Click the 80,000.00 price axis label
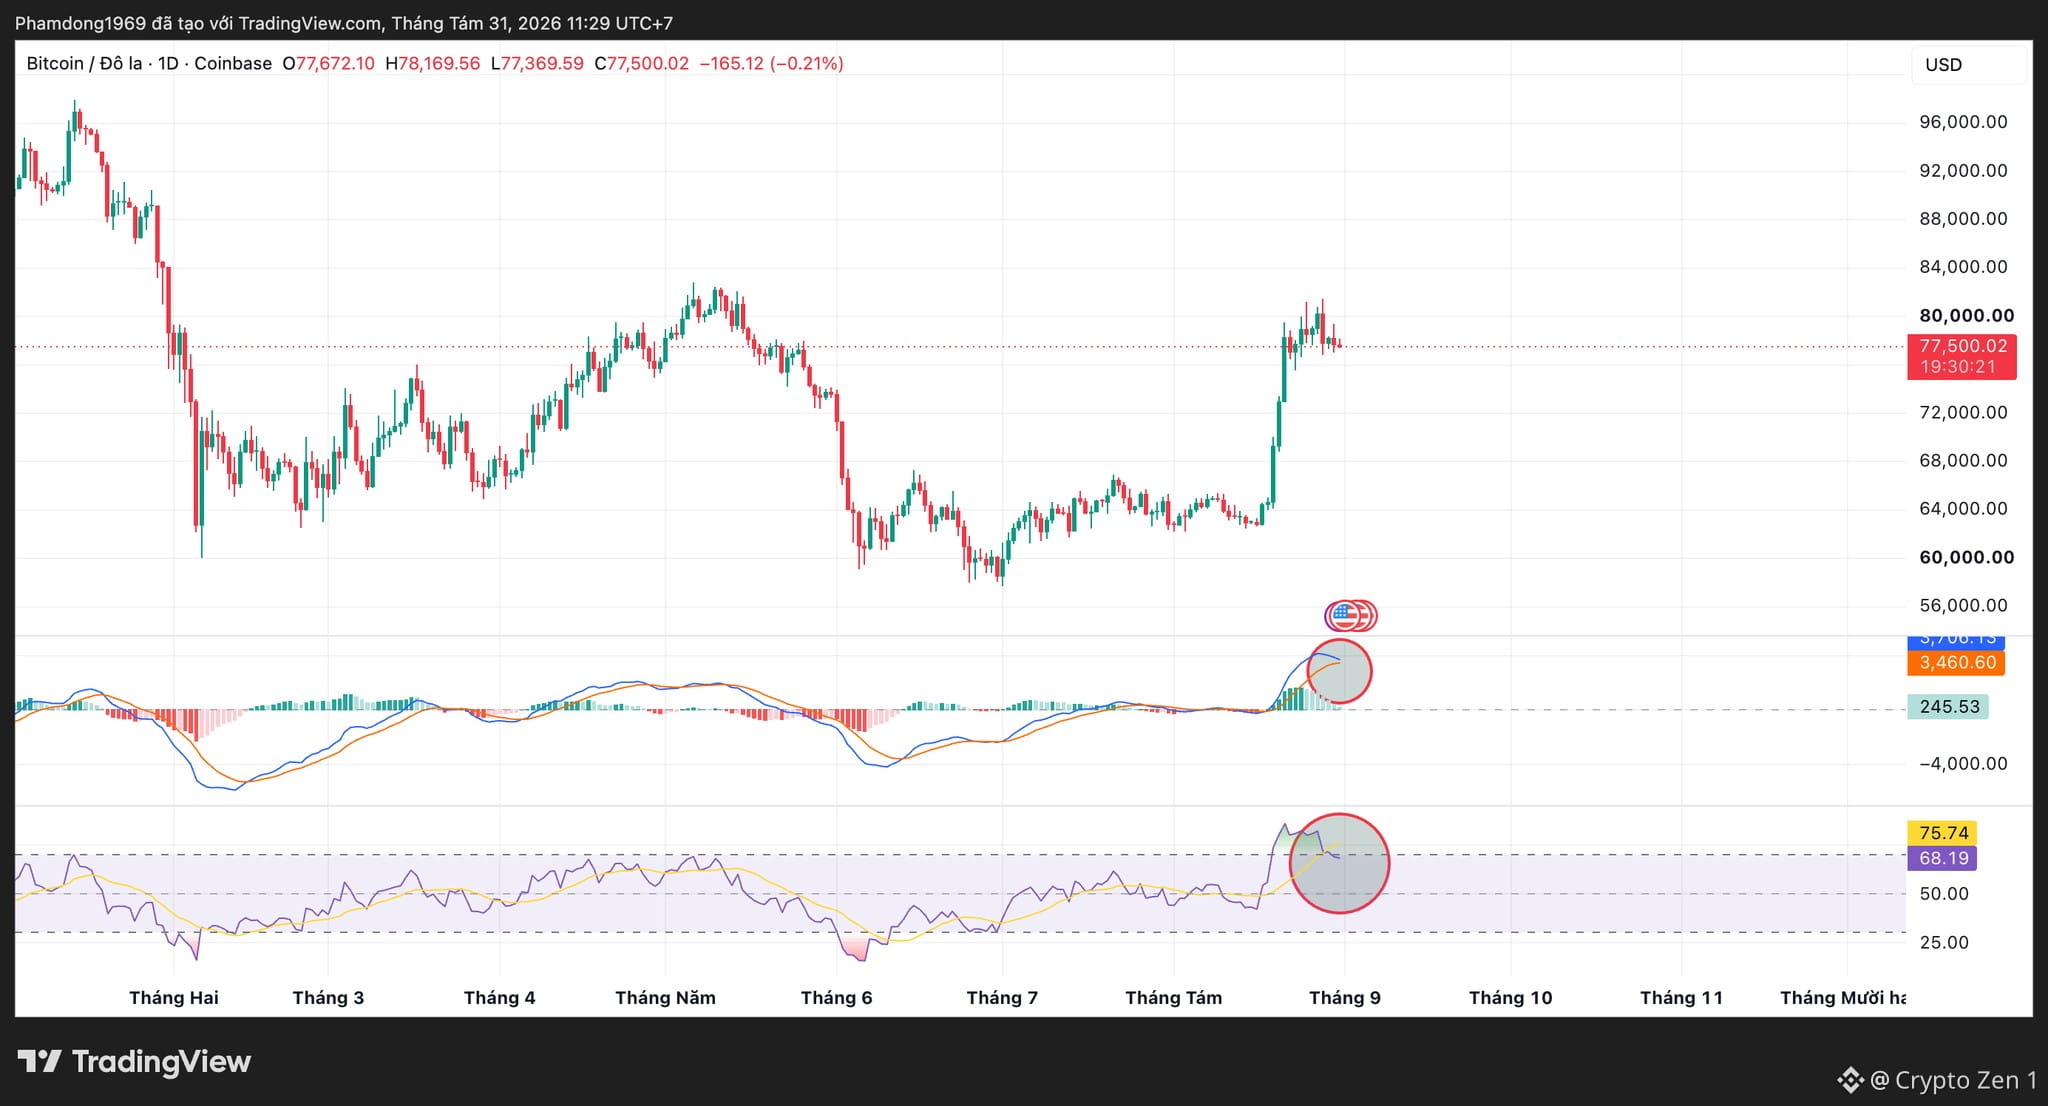Image resolution: width=2048 pixels, height=1106 pixels. tap(1966, 315)
